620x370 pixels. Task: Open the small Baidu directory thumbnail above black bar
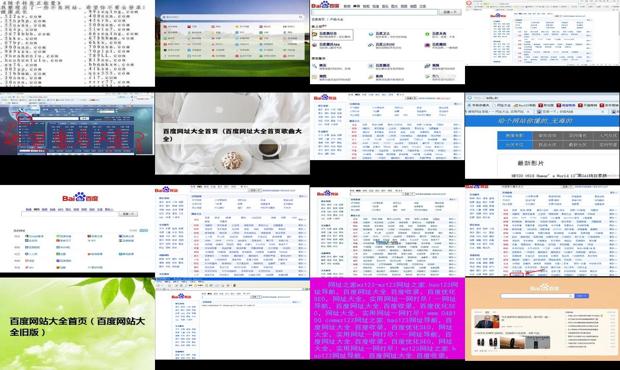(542, 32)
